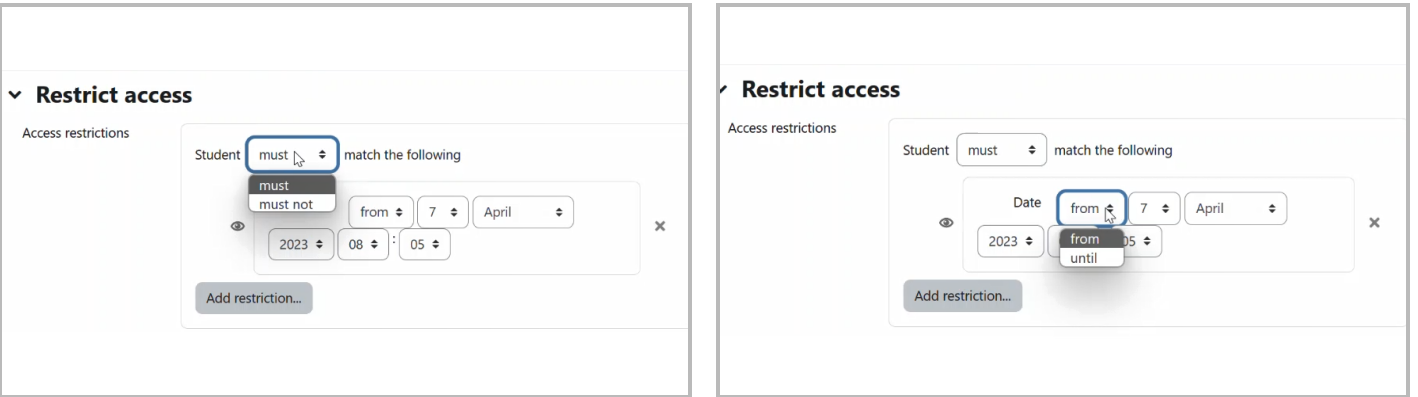Image resolution: width=1418 pixels, height=397 pixels.
Task: Open the 2023 year dropdown in right panel
Action: pyautogui.click(x=1010, y=241)
